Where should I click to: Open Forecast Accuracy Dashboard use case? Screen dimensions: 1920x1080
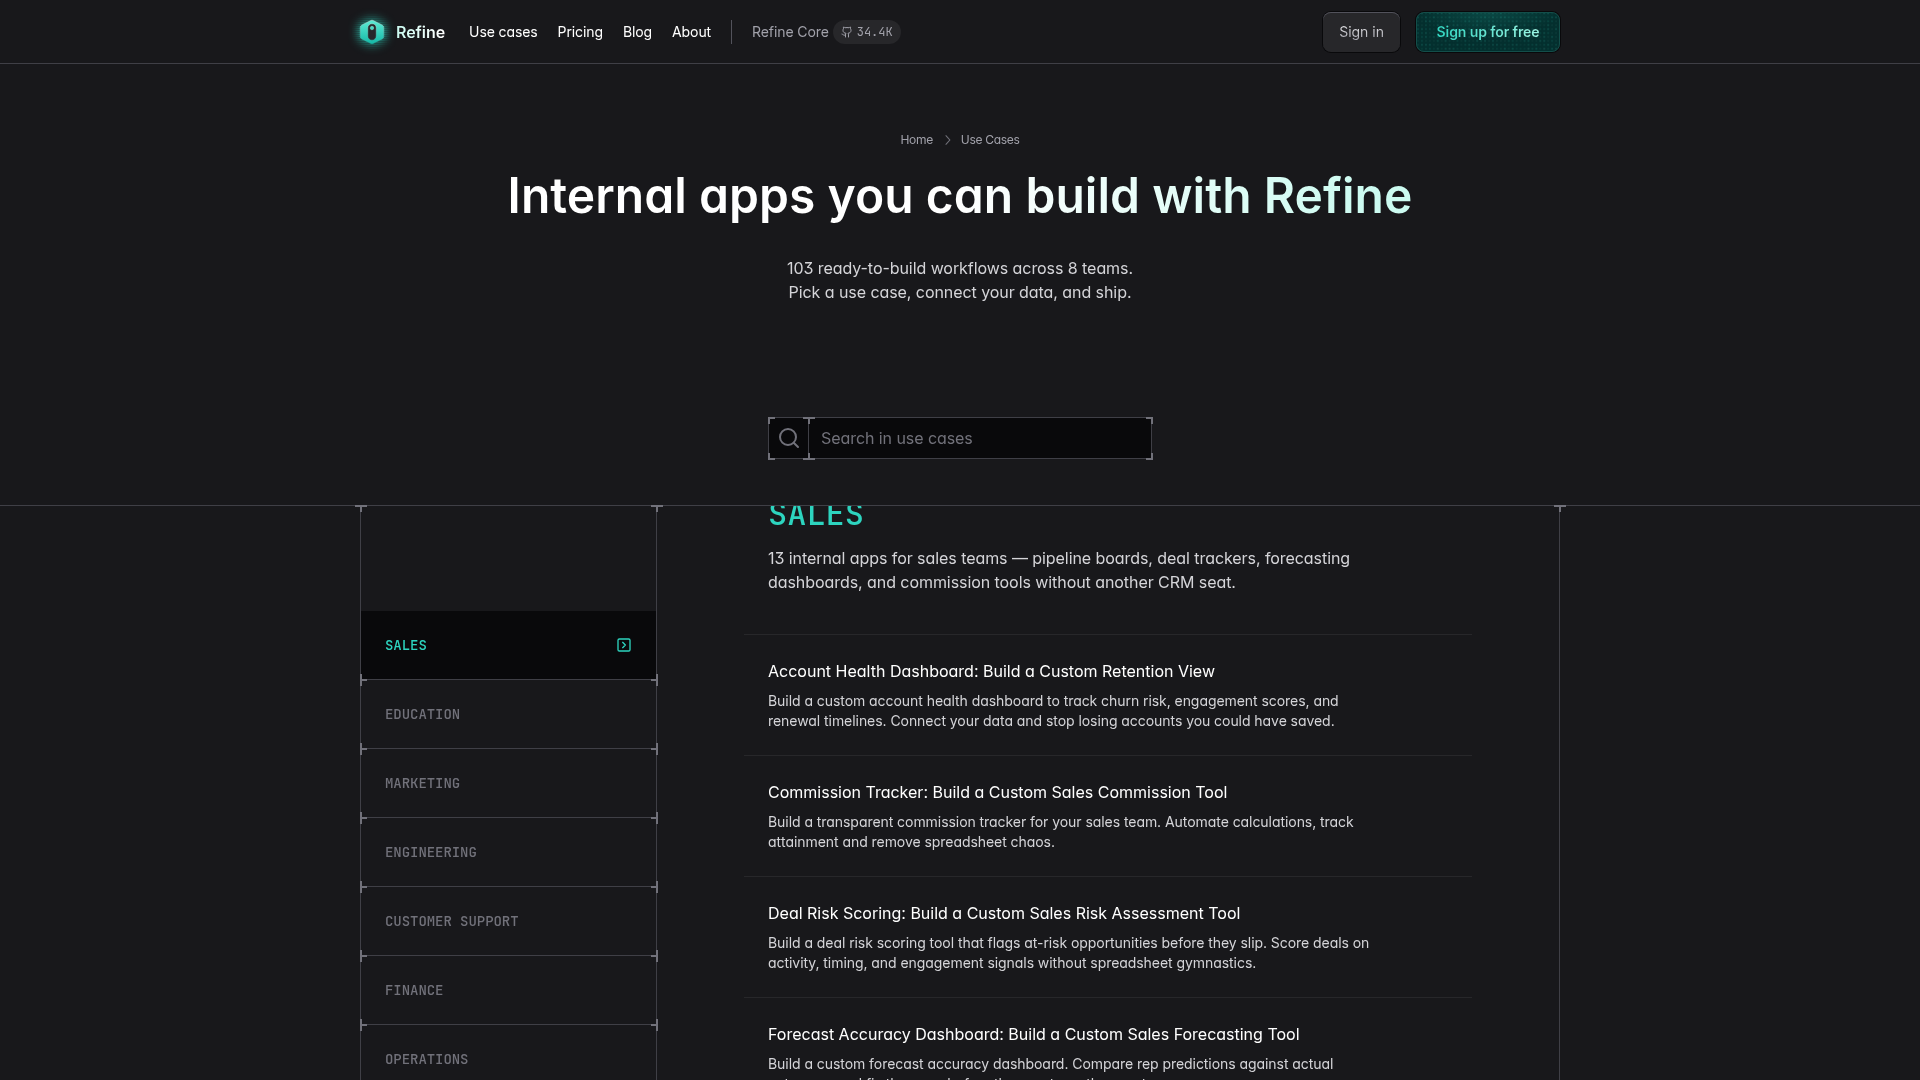coord(1033,1034)
